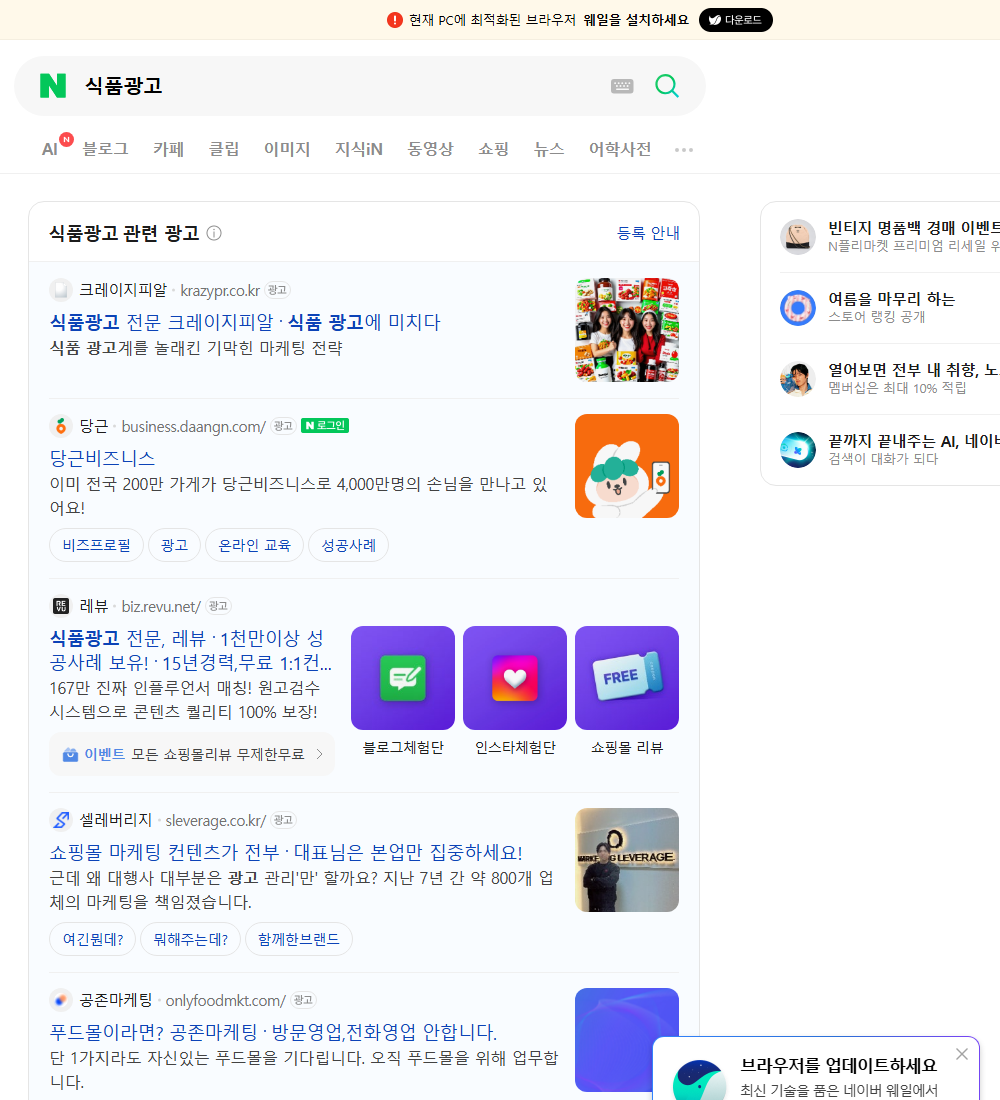This screenshot has height=1100, width=1000.
Task: Switch to the 지식iN tab
Action: coord(359,149)
